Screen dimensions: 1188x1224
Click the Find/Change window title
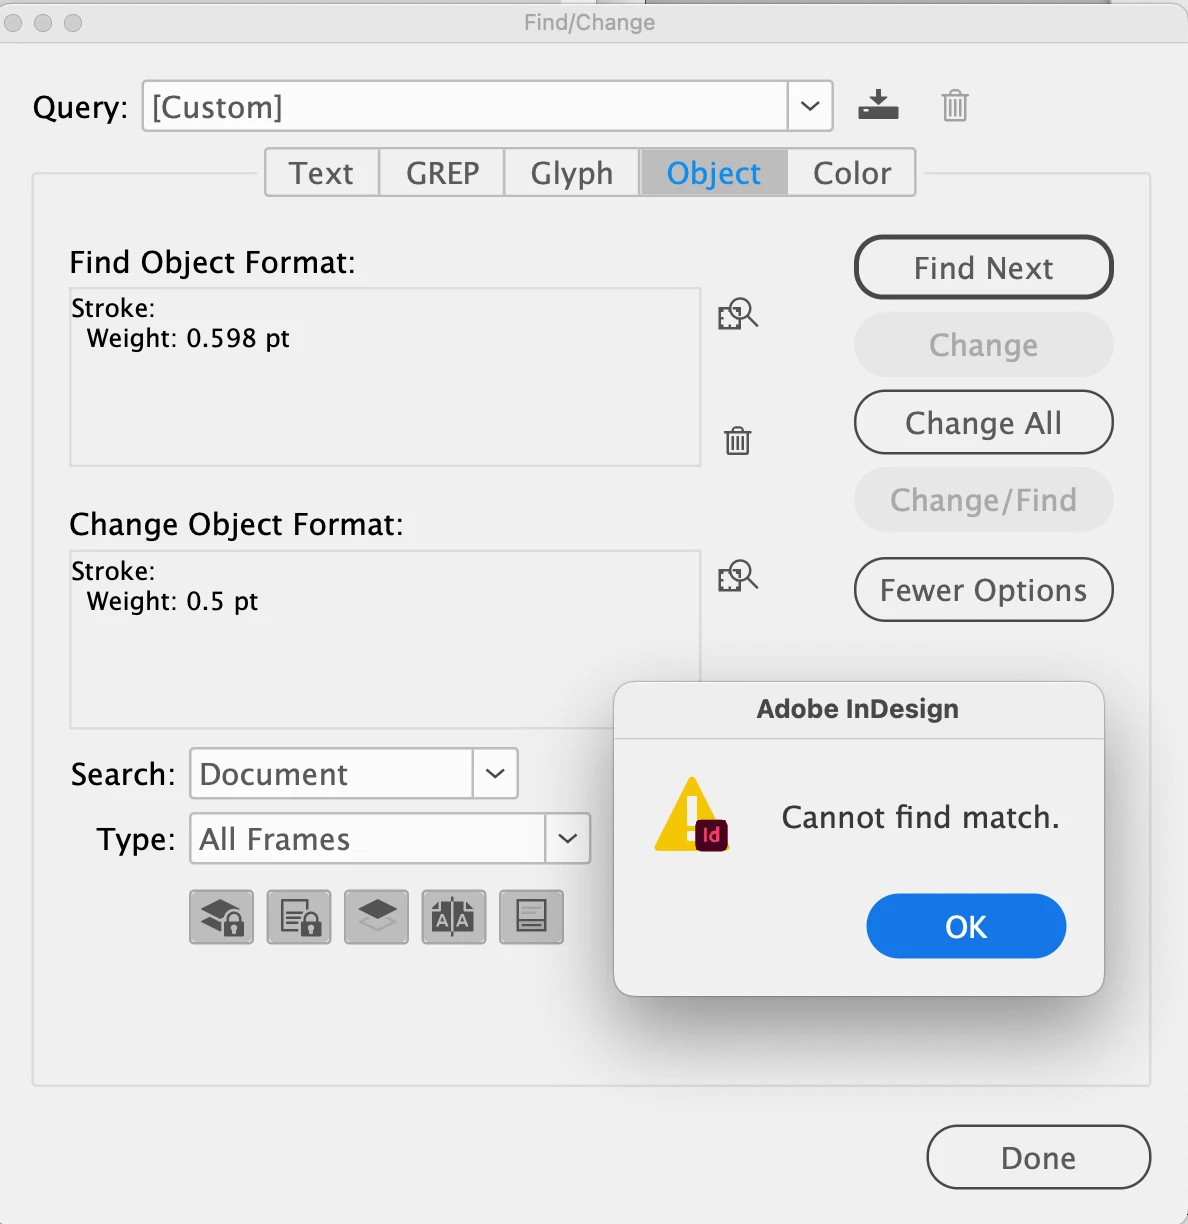pyautogui.click(x=590, y=22)
